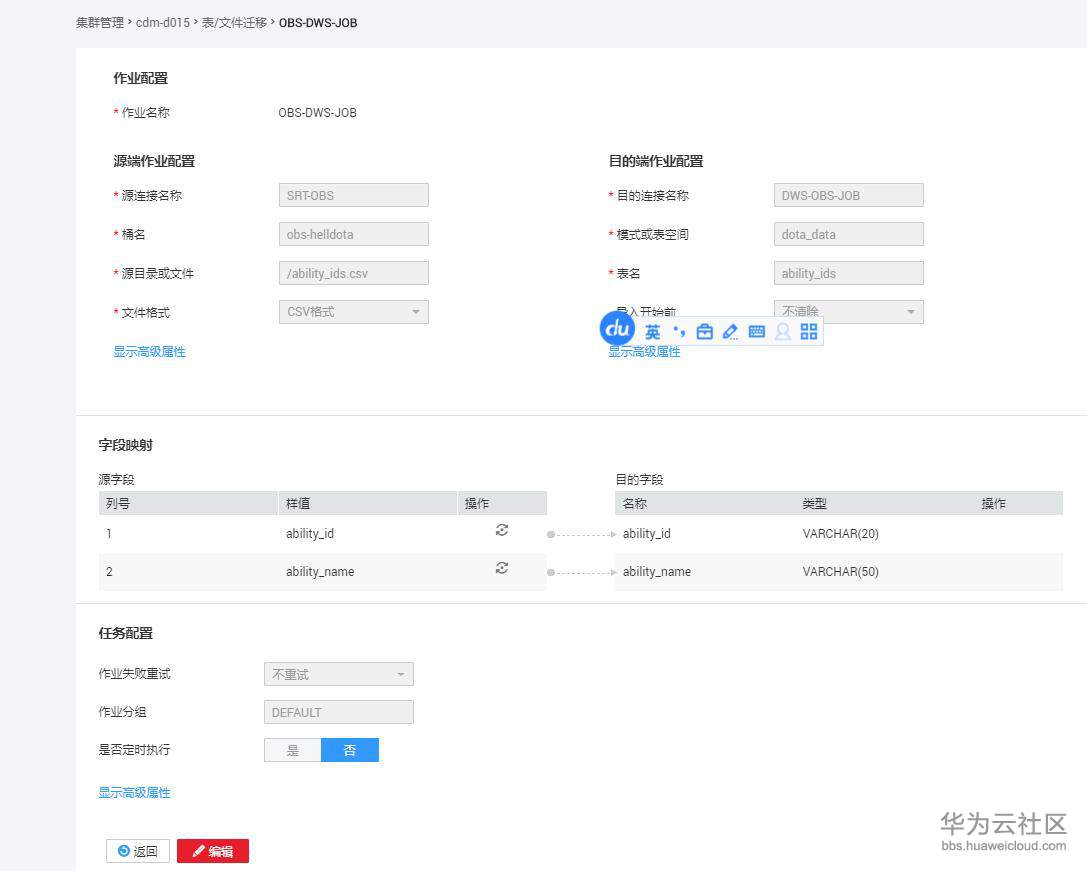Open the '不清除' pre-import dropdown
1087x871 pixels.
[849, 312]
